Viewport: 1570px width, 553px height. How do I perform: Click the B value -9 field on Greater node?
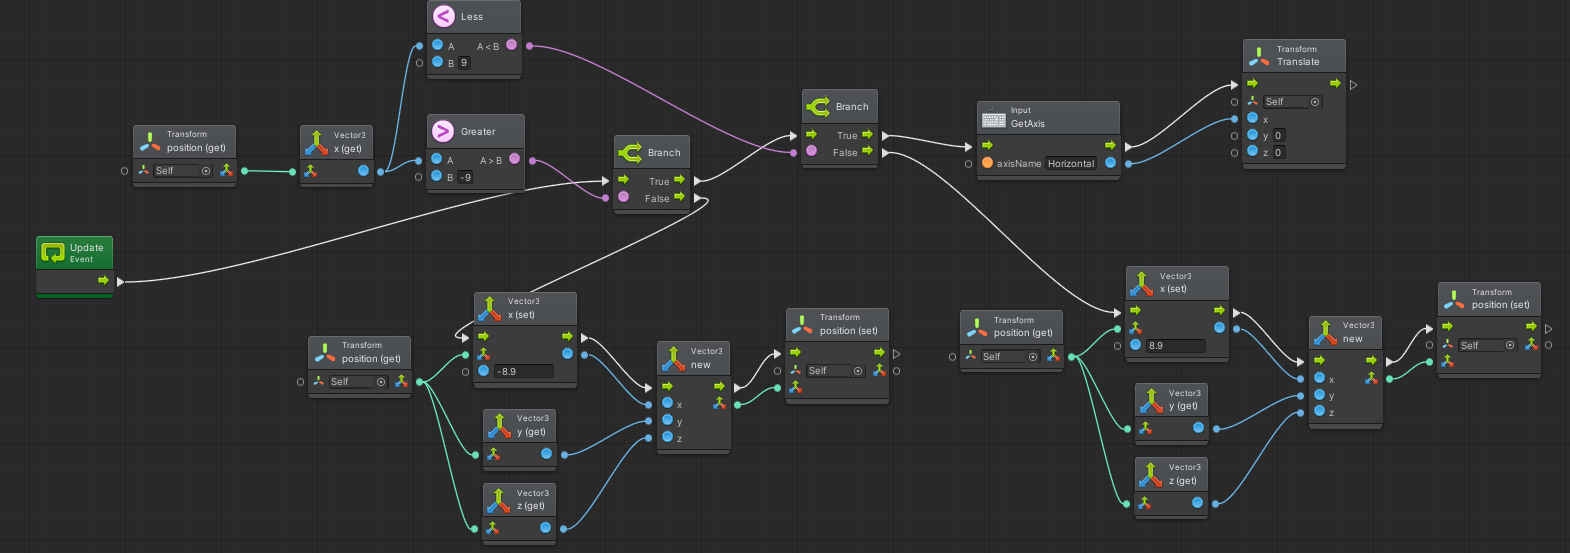466,177
